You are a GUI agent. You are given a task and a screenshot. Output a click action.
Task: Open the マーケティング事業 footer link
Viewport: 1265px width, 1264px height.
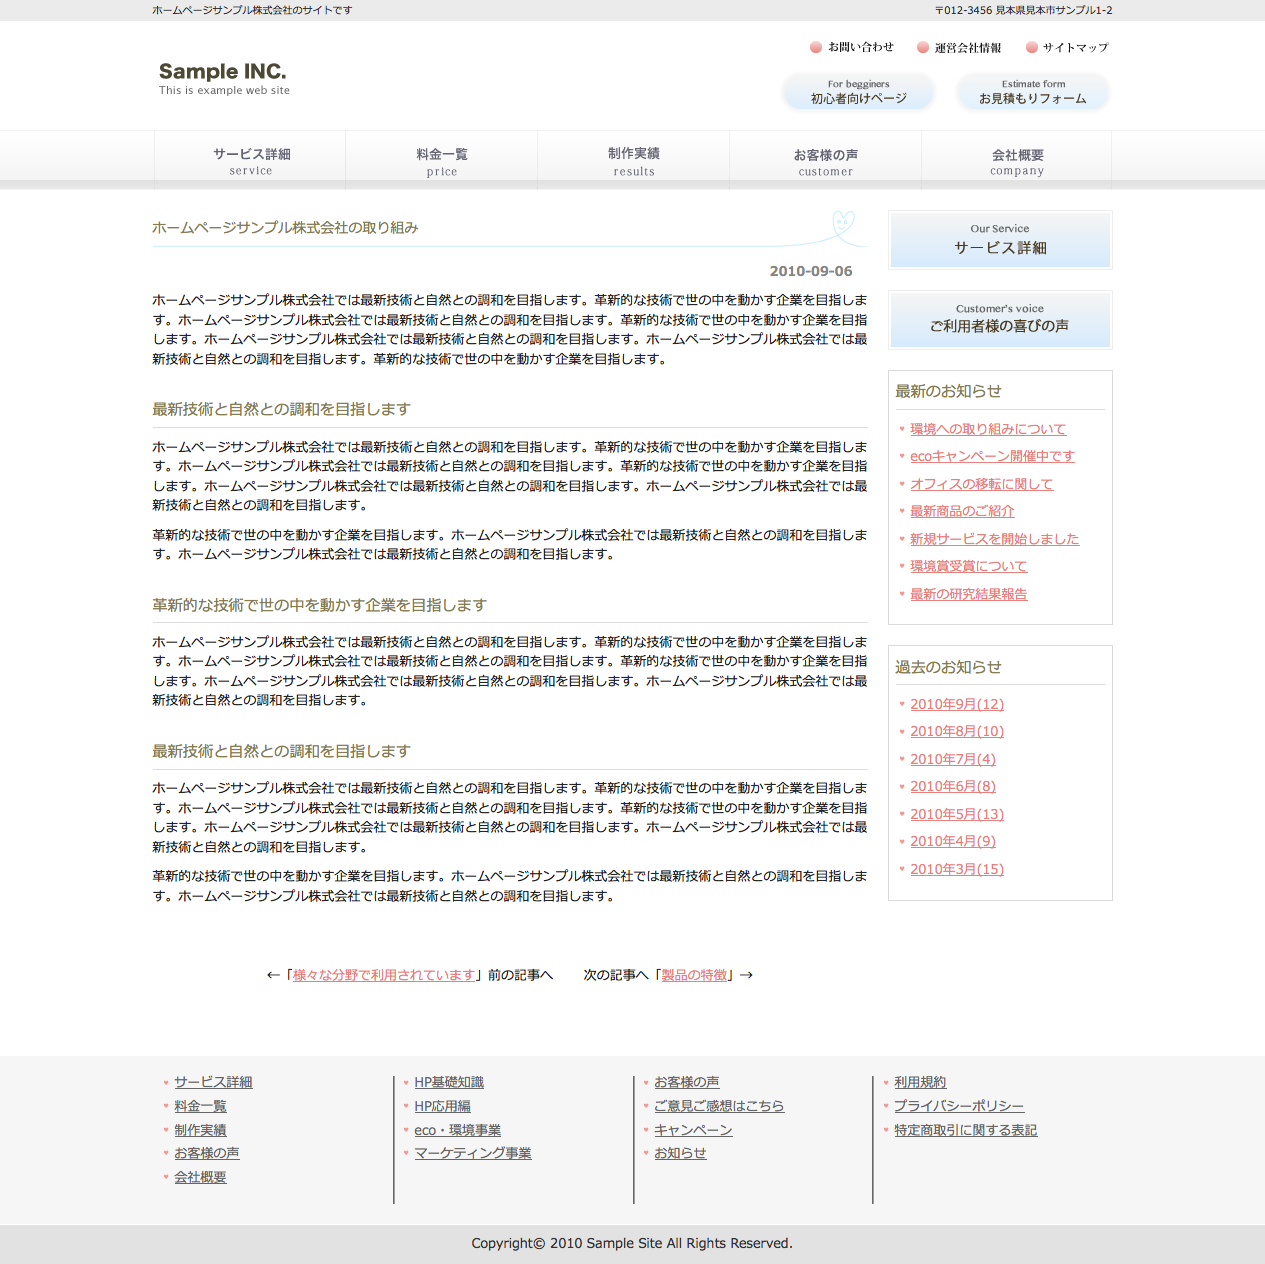(x=473, y=1153)
